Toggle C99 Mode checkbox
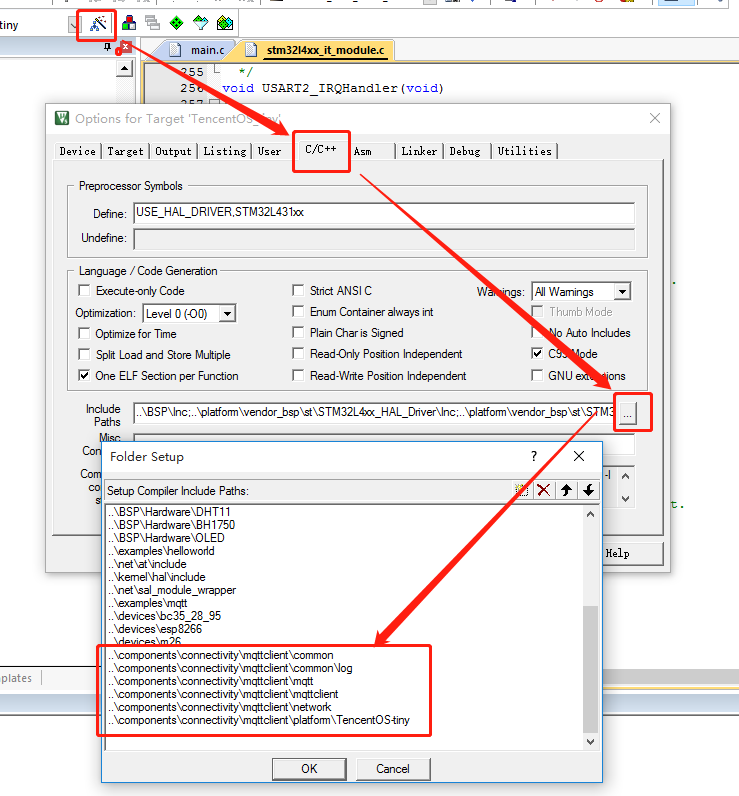 click(x=537, y=353)
